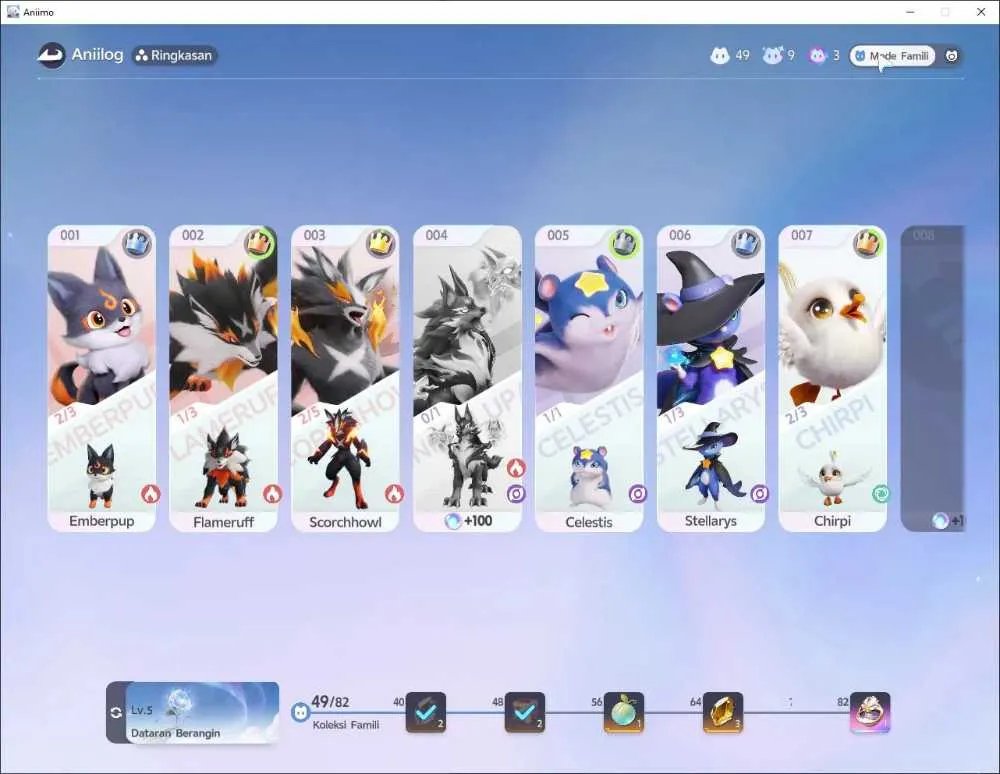Screen dimensions: 1000x774
Task: Click the Flameruff name label
Action: 223,522
